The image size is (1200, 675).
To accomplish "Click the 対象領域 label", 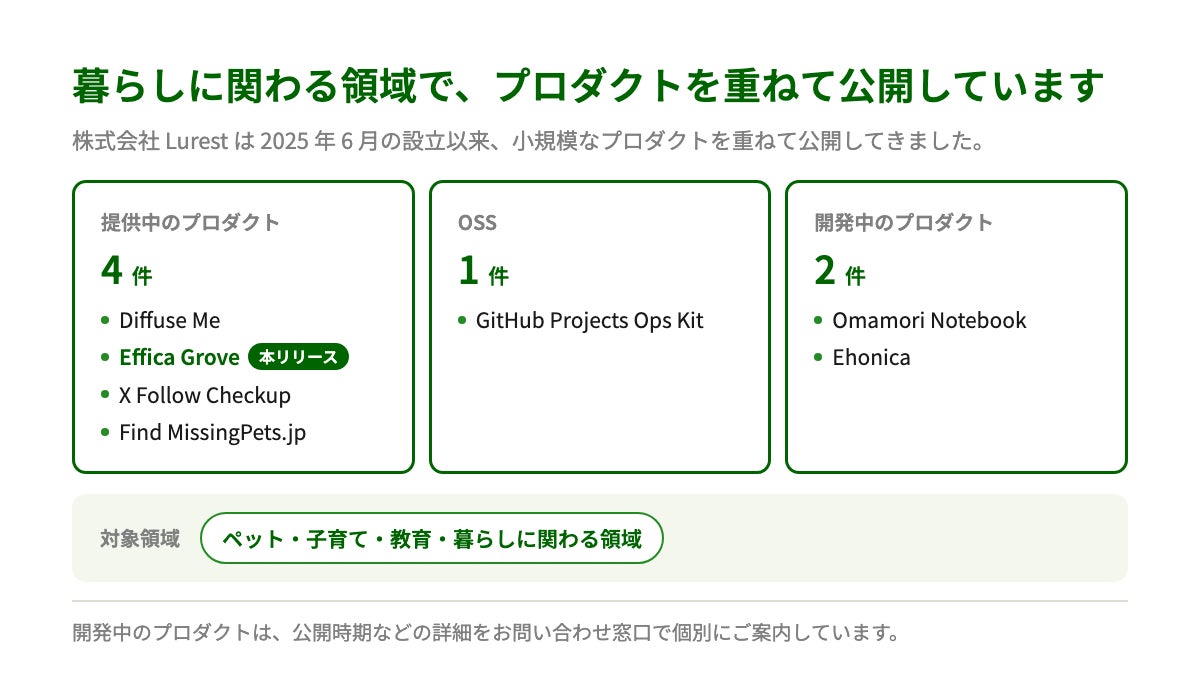I will click(x=140, y=539).
